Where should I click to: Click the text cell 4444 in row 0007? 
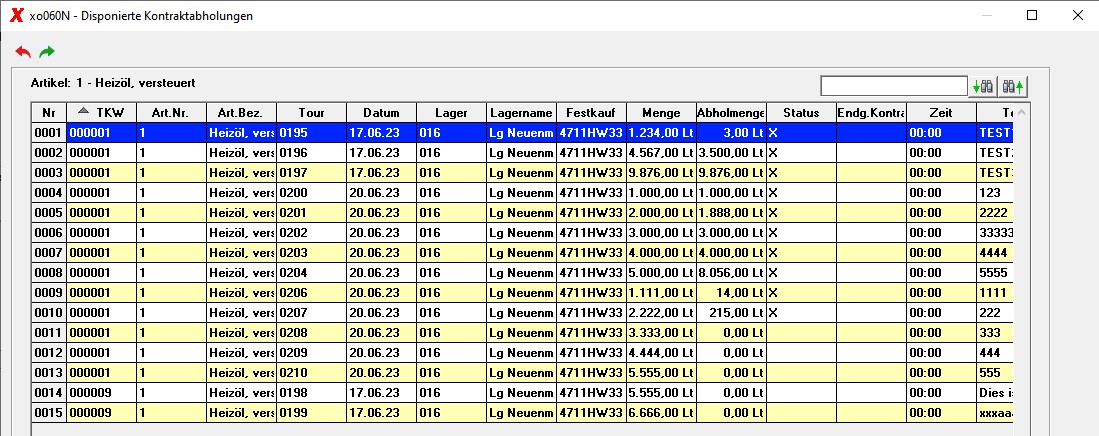(x=995, y=252)
